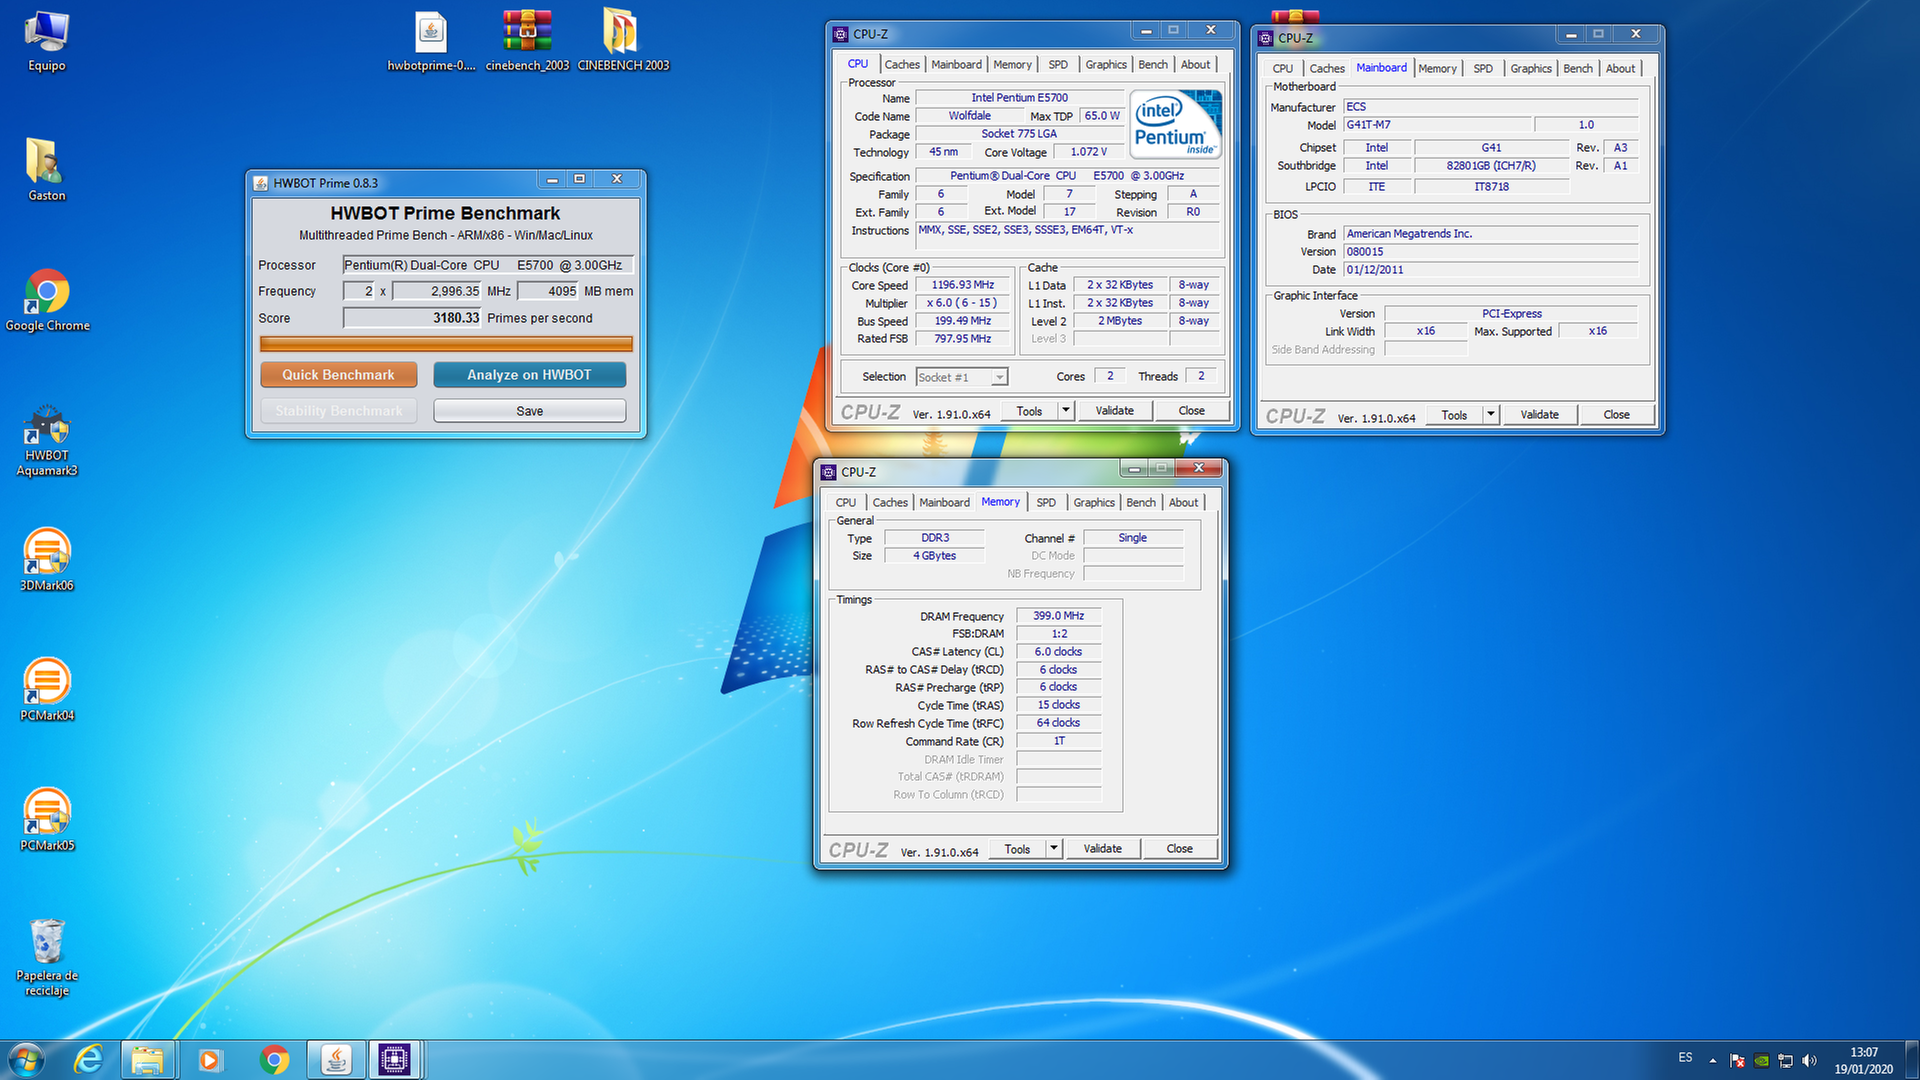
Task: Open Windows Media Player taskbar icon
Action: (x=209, y=1060)
